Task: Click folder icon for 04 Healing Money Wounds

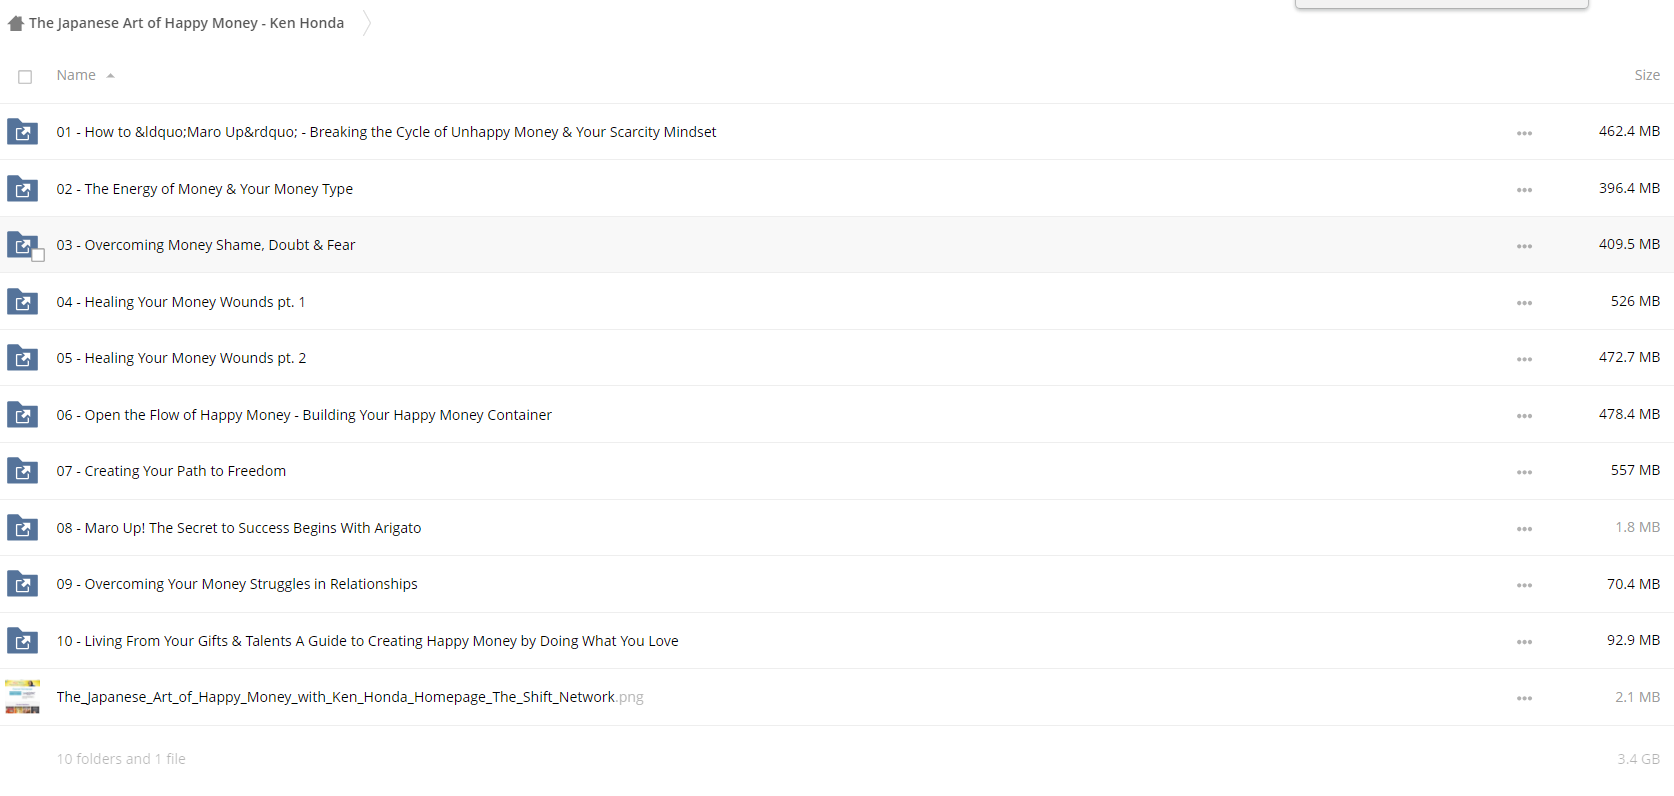Action: pyautogui.click(x=22, y=302)
